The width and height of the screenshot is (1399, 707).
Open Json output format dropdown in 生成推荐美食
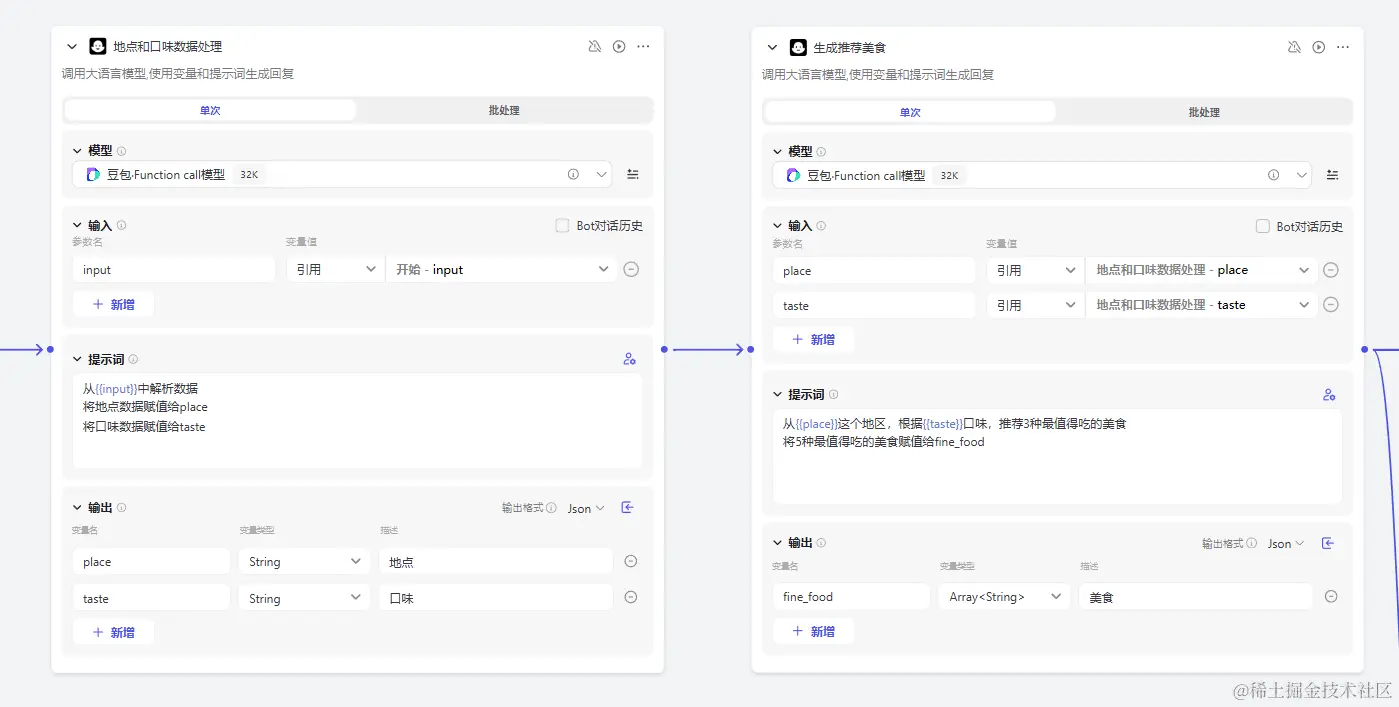(x=1286, y=544)
